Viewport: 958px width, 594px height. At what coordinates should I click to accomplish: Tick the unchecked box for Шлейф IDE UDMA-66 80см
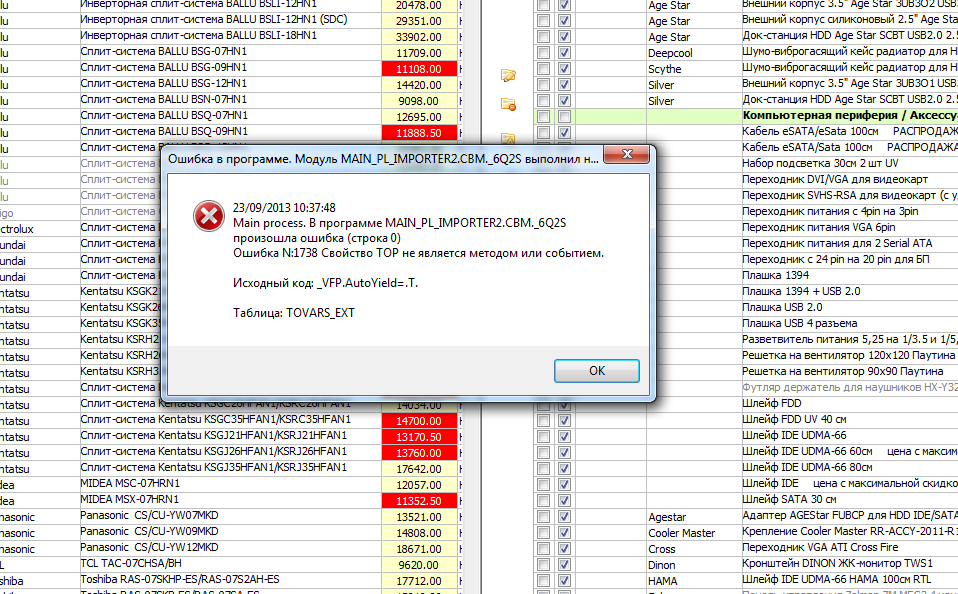(543, 468)
